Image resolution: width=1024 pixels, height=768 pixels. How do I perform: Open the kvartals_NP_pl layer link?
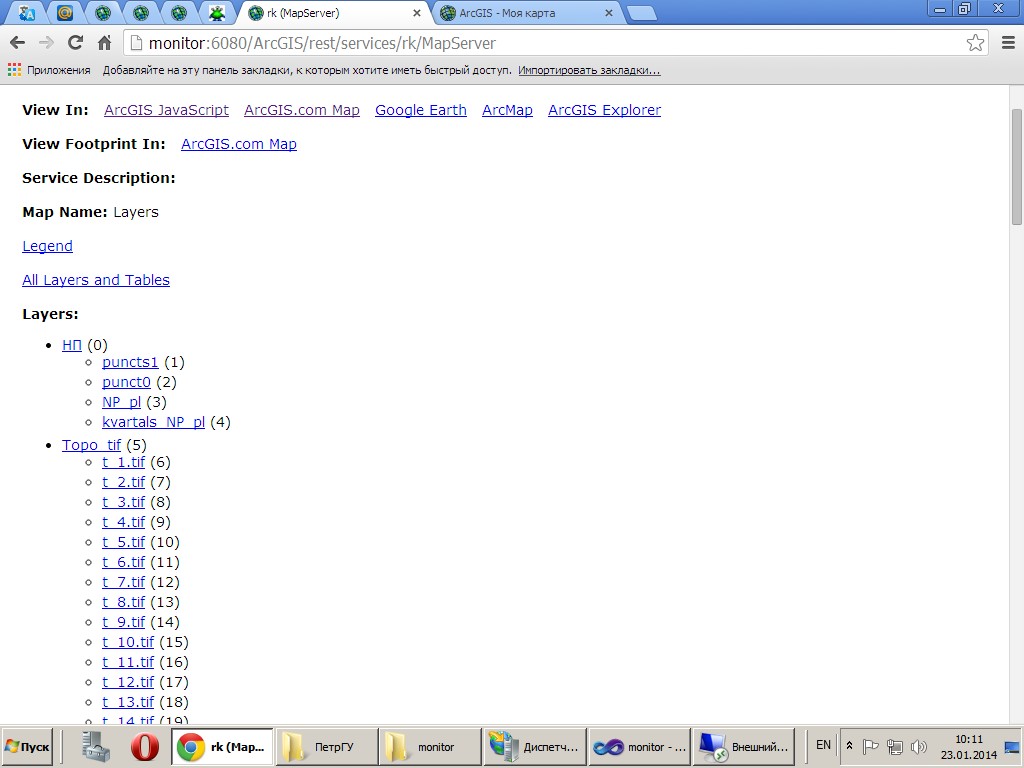pos(153,422)
